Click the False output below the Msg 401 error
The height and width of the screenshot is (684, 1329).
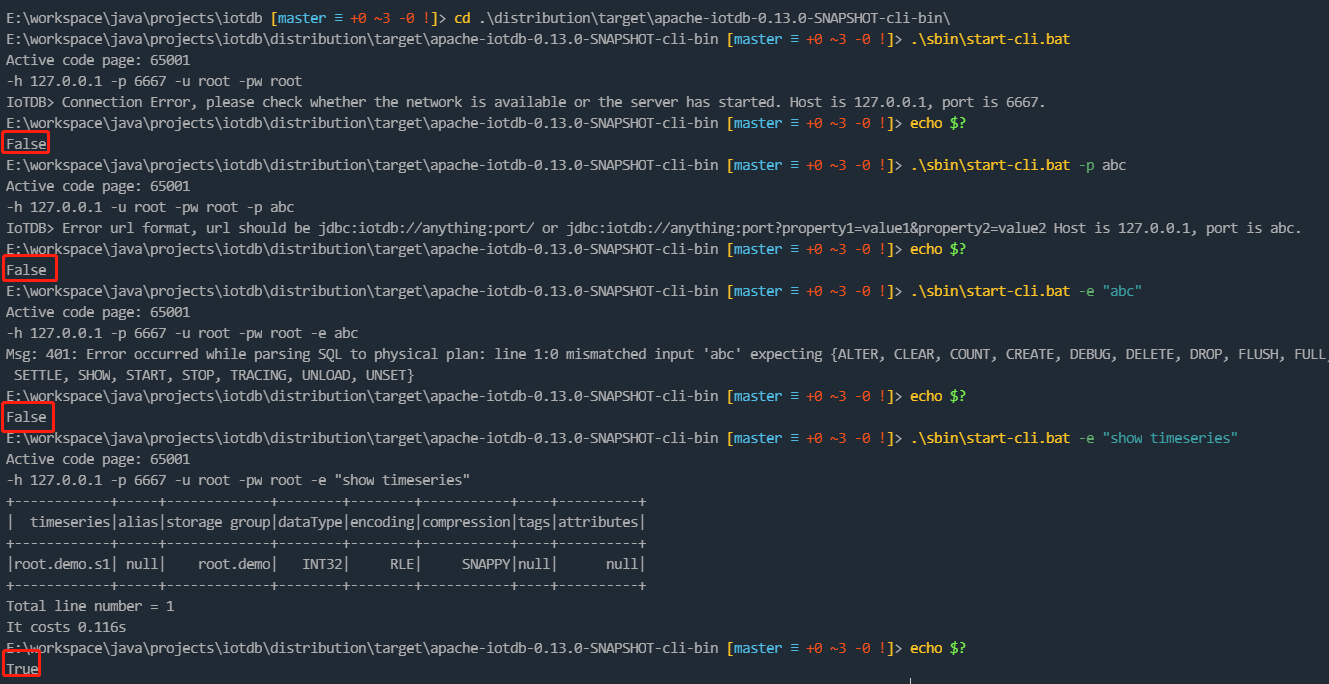pos(26,417)
